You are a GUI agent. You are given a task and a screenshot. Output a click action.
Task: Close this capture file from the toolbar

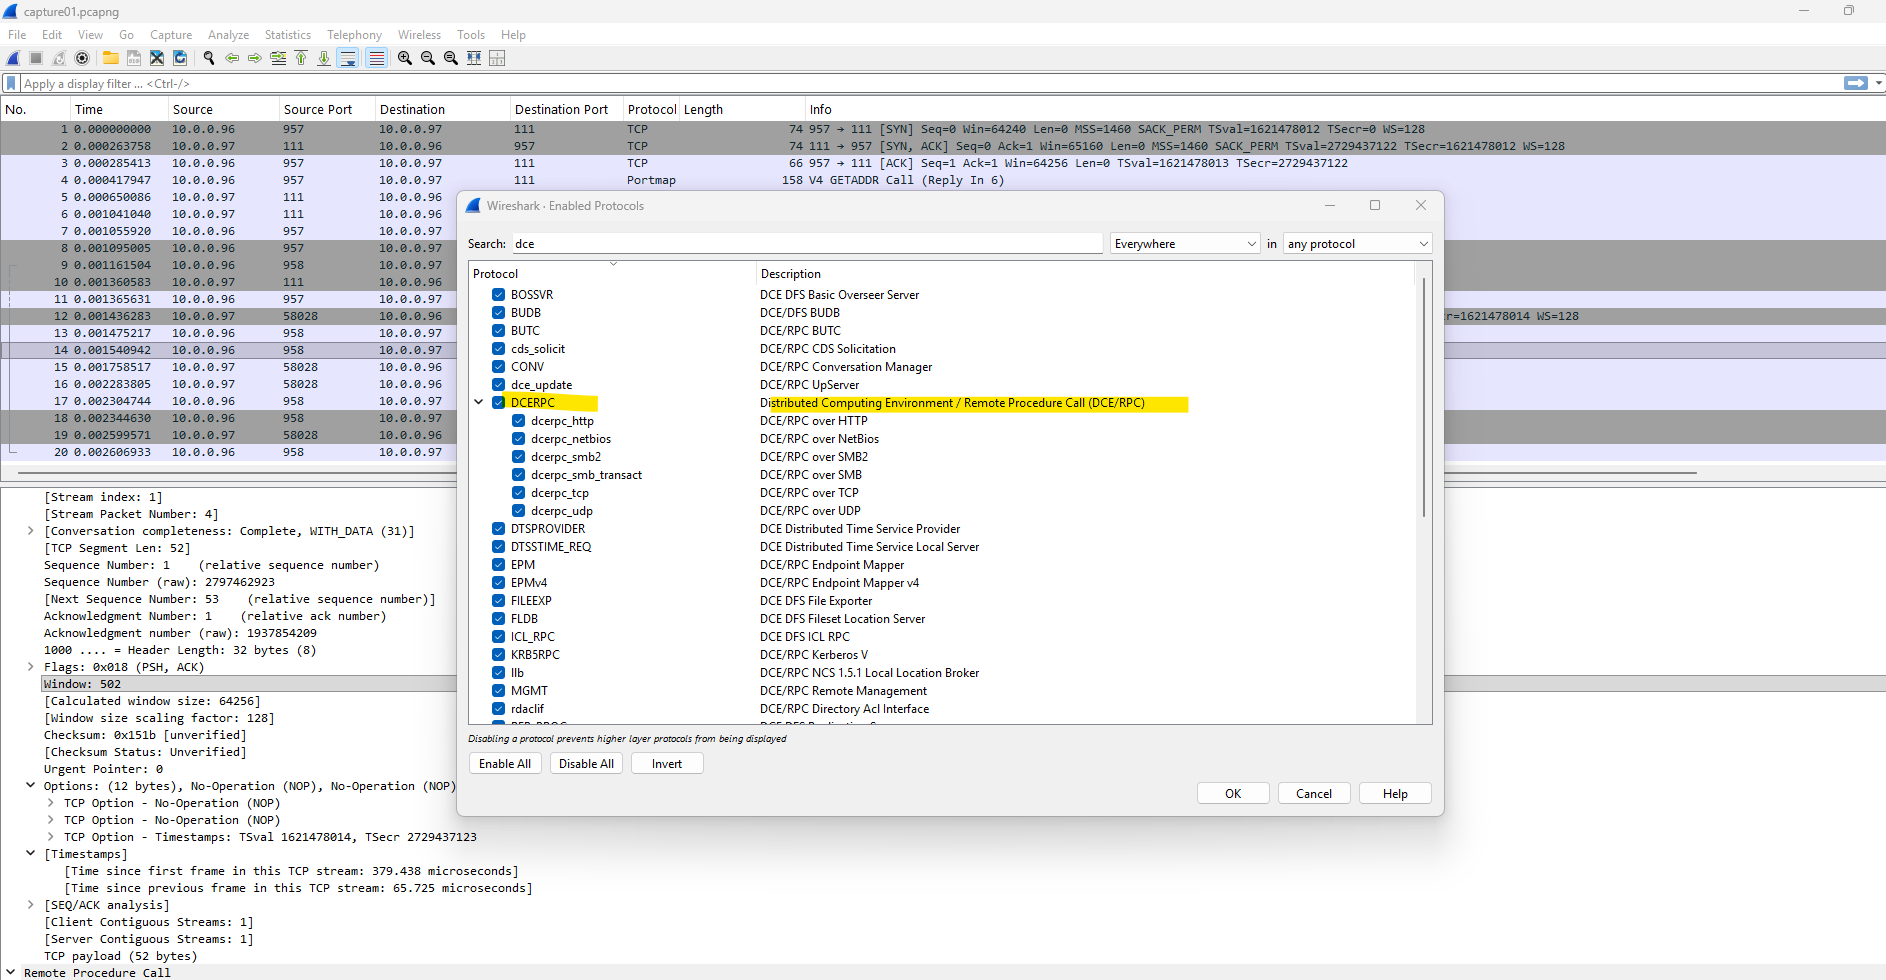point(157,58)
